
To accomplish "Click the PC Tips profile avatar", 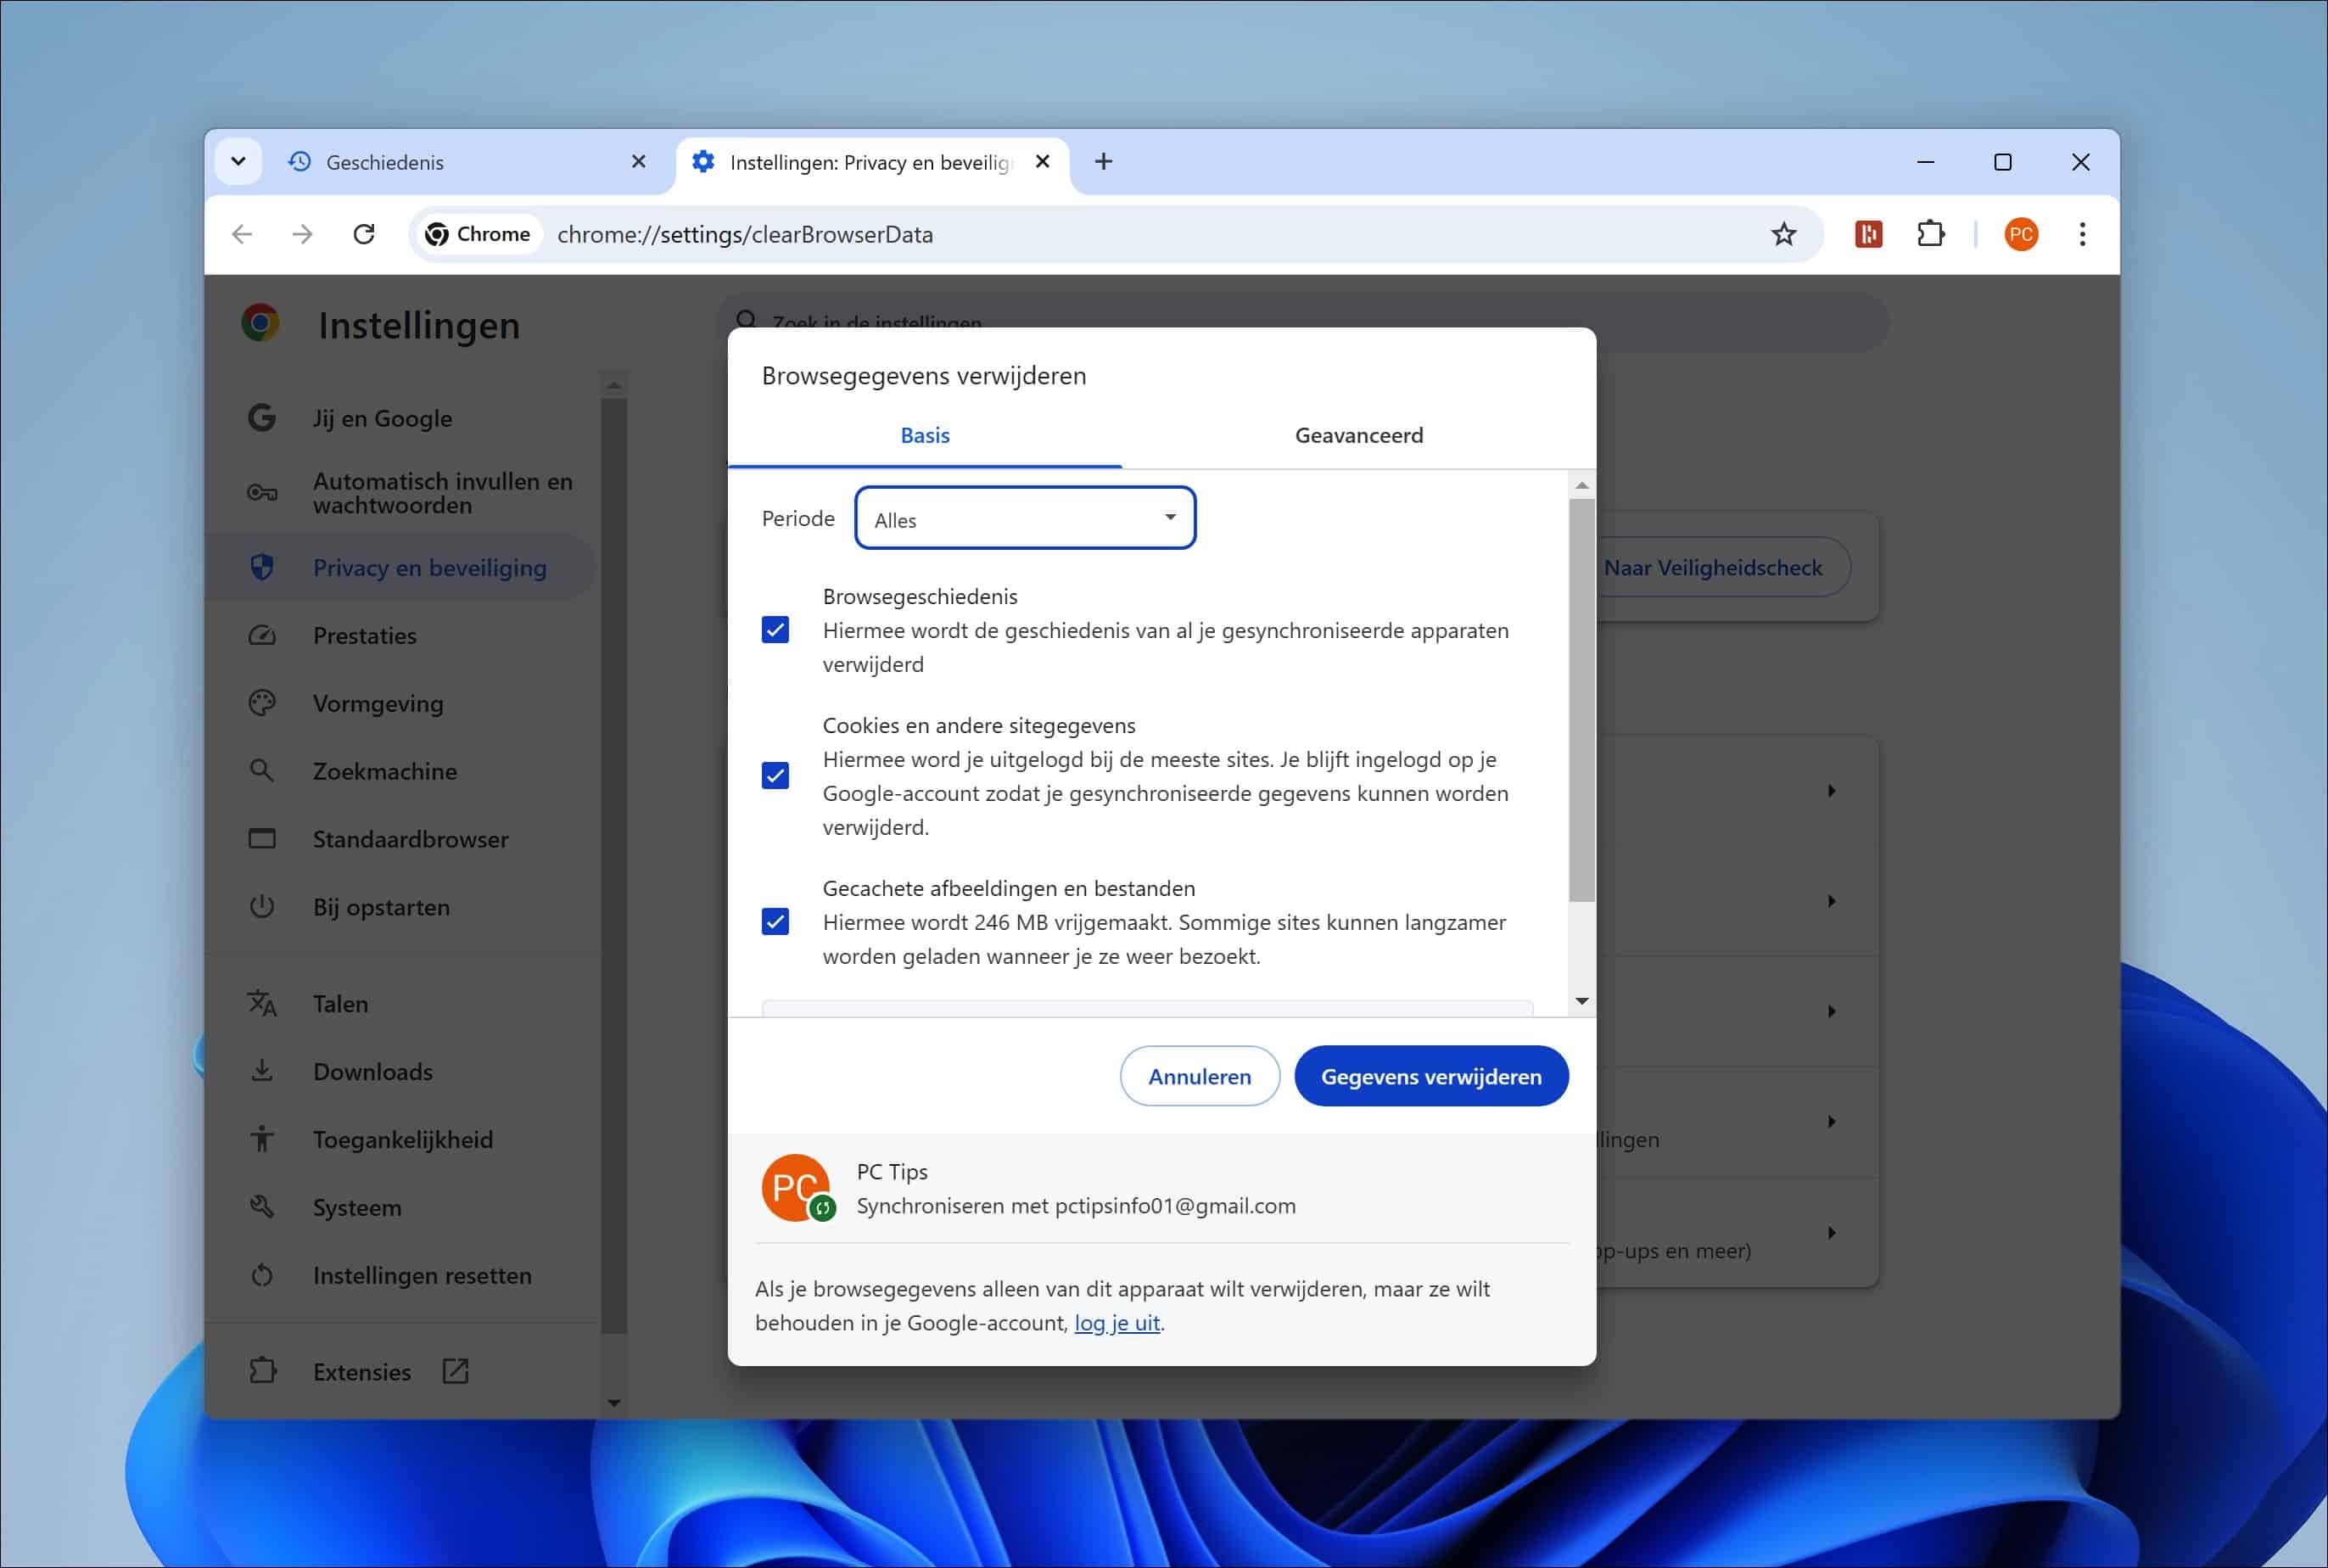I will (798, 1188).
